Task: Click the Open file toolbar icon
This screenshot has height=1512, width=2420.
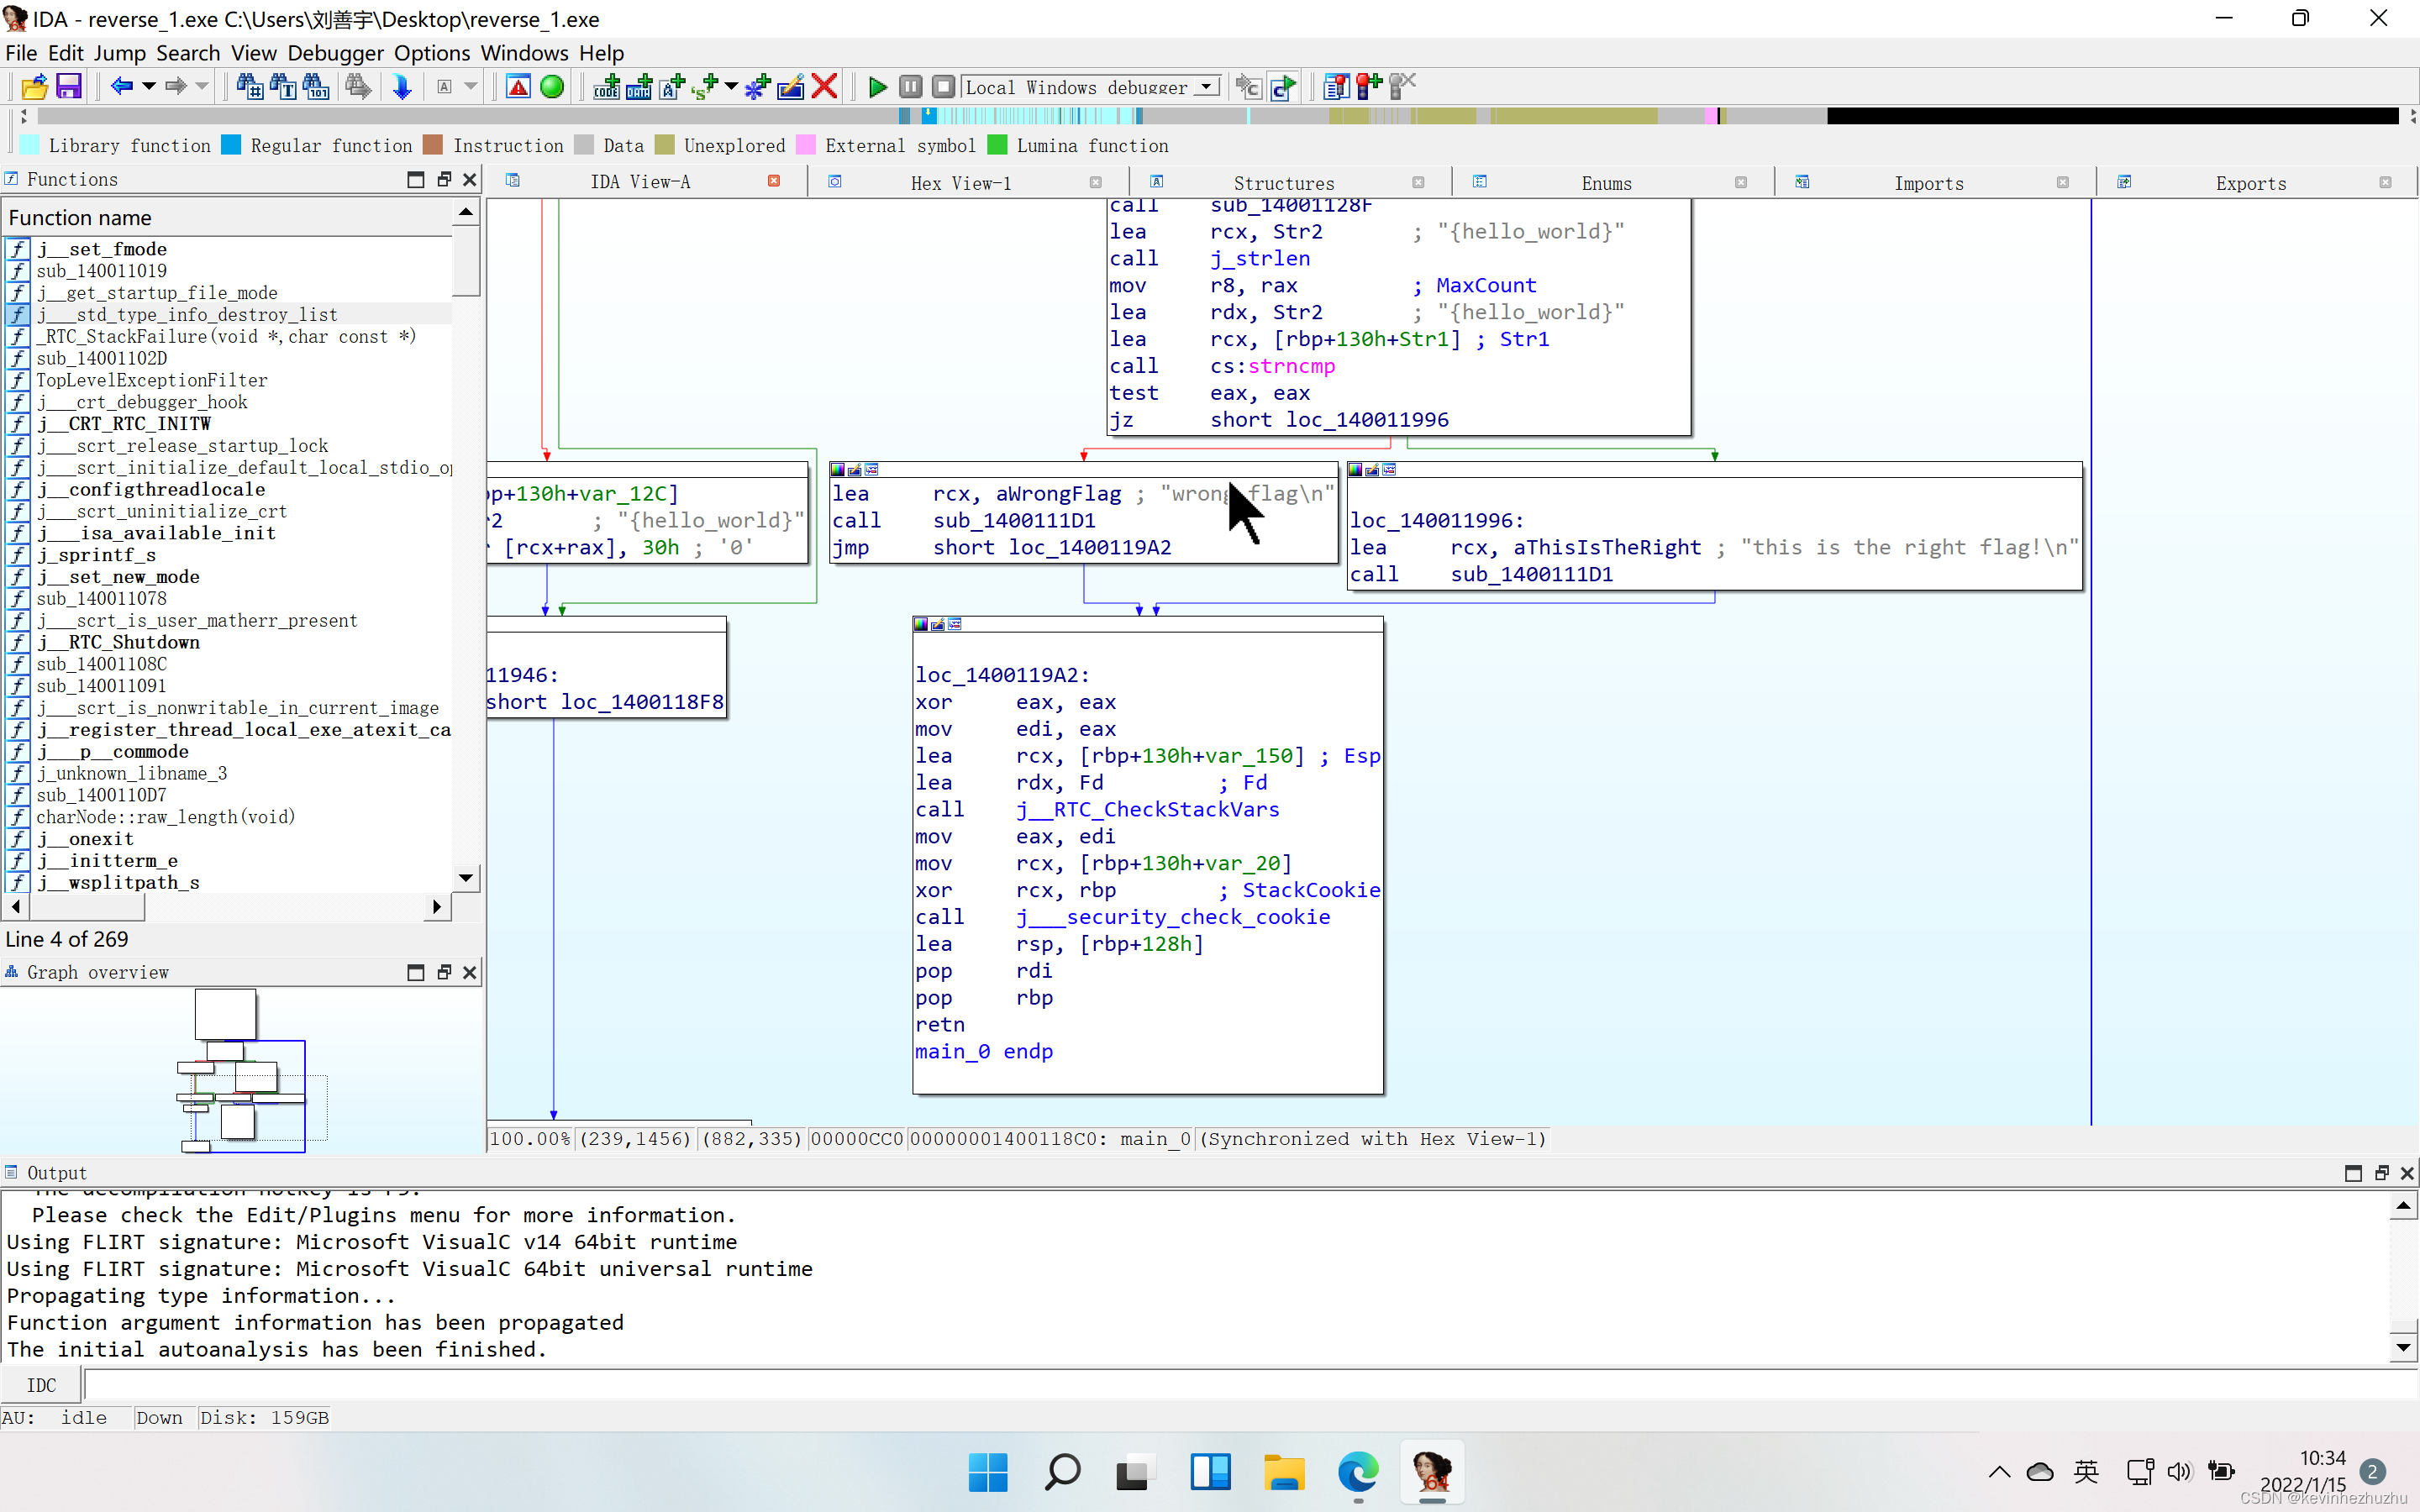Action: [x=34, y=87]
